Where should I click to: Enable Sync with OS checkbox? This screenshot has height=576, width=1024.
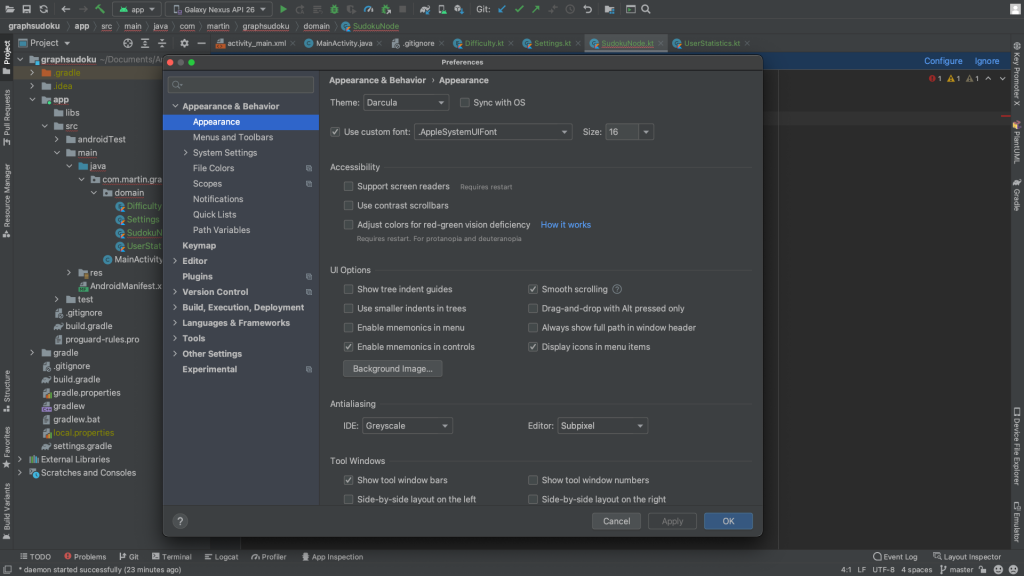465,103
